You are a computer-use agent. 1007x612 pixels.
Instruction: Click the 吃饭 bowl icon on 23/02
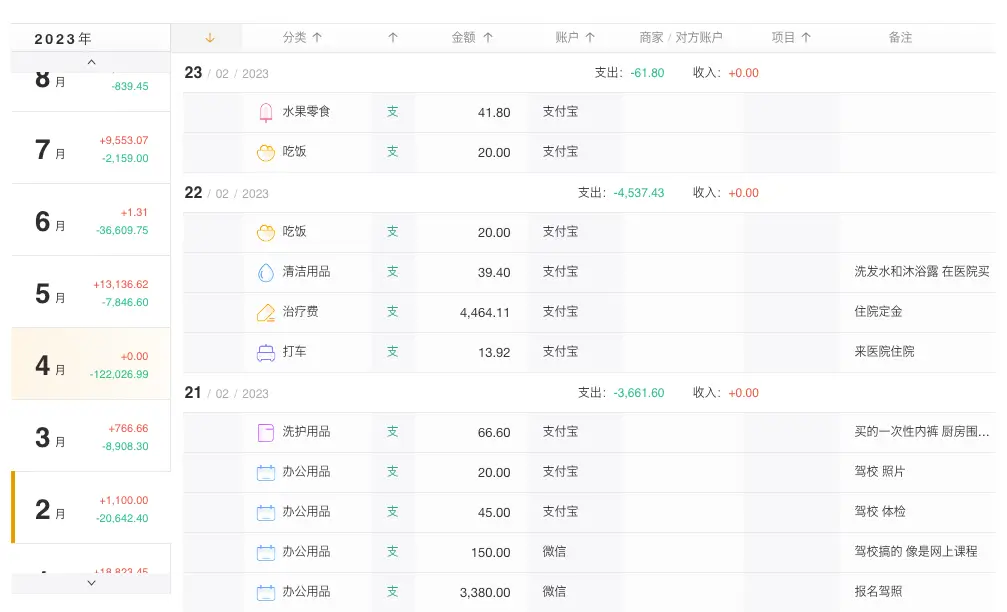click(265, 153)
